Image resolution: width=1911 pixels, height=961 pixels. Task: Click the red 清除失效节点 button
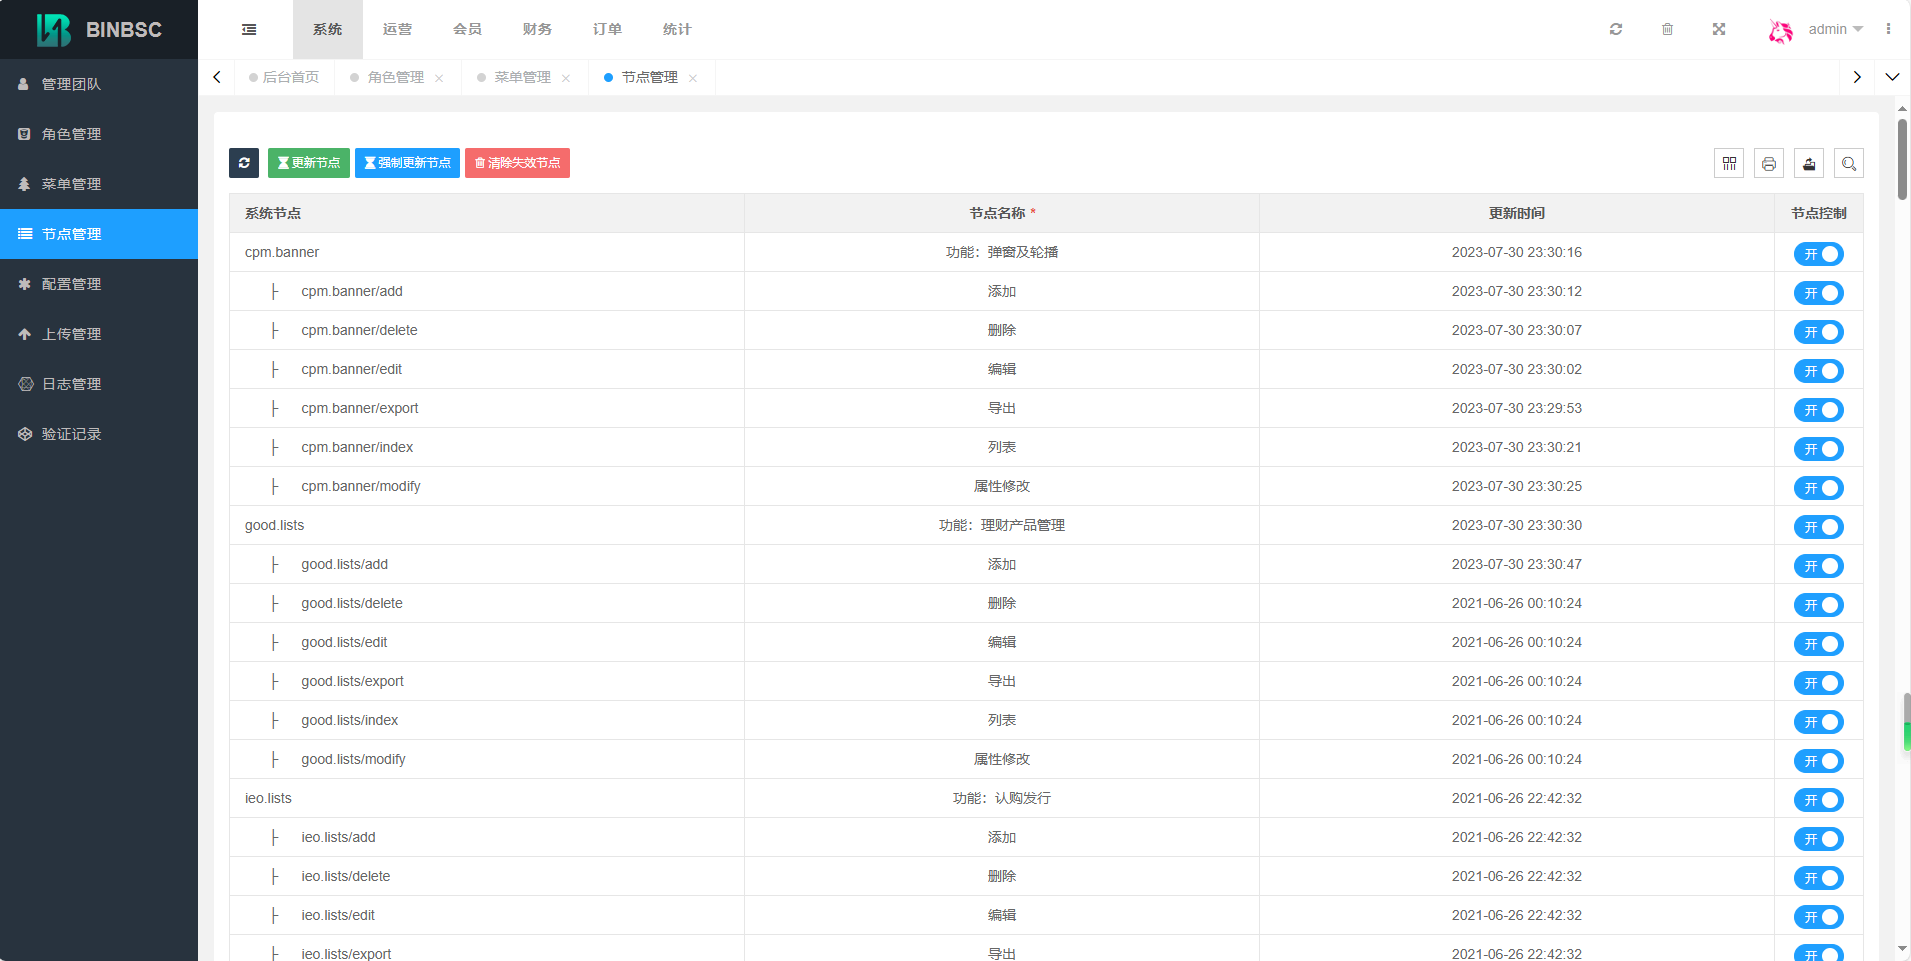pos(517,163)
